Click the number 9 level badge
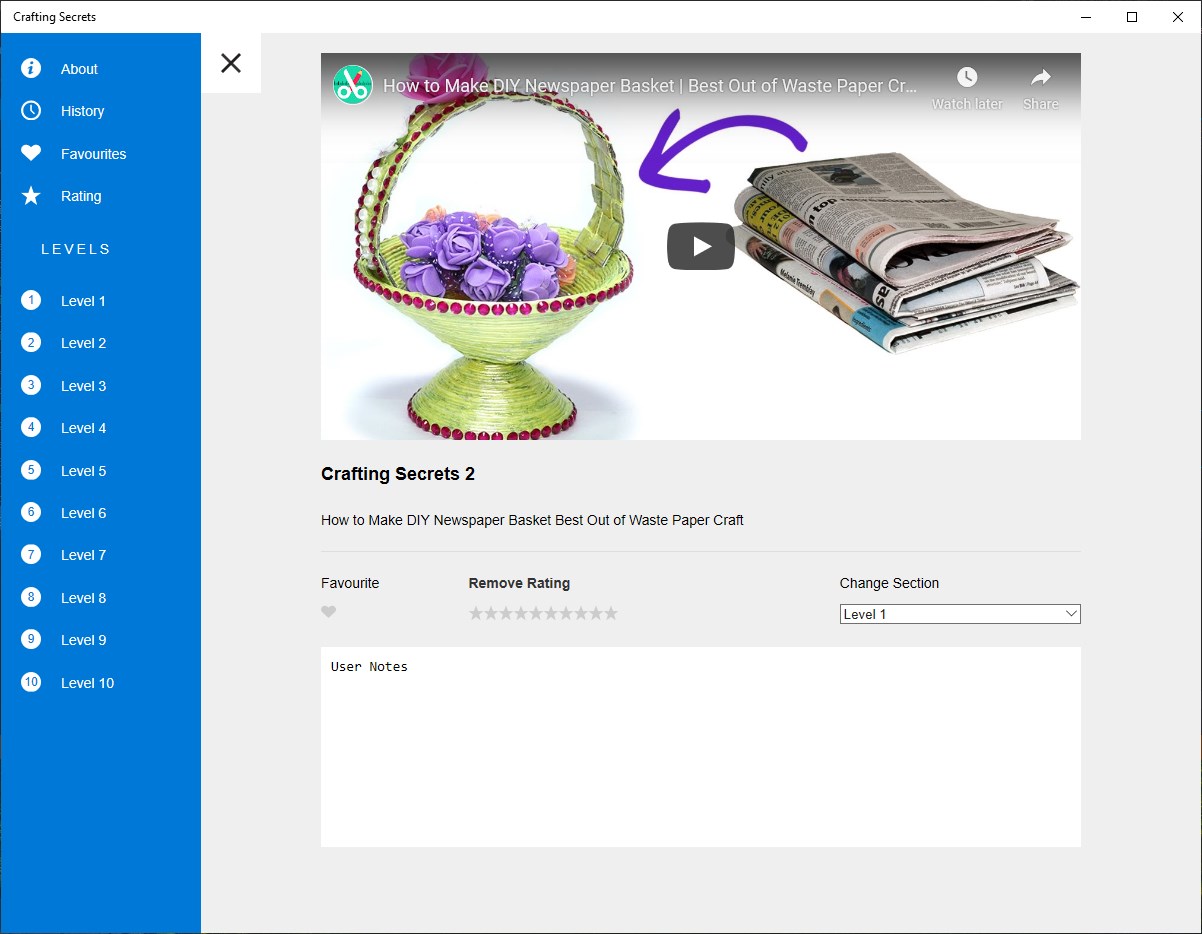The height and width of the screenshot is (934, 1202). click(31, 639)
